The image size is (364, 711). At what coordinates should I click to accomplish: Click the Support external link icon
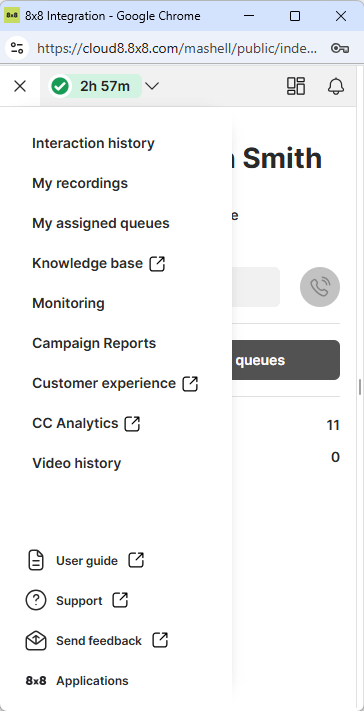point(120,600)
